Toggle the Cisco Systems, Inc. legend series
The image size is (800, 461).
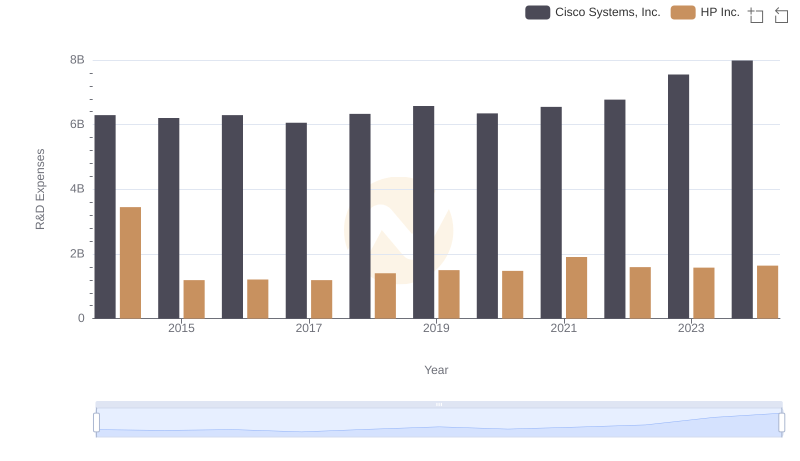593,12
